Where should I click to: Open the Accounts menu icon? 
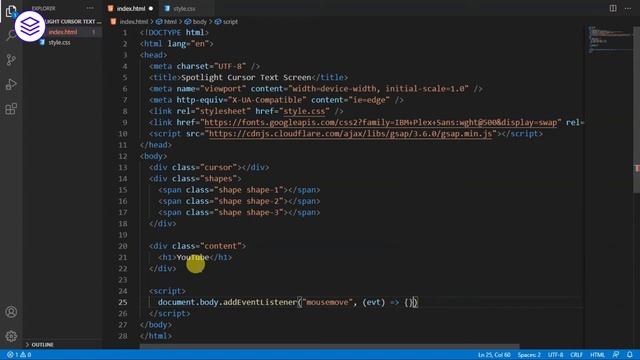point(11,312)
